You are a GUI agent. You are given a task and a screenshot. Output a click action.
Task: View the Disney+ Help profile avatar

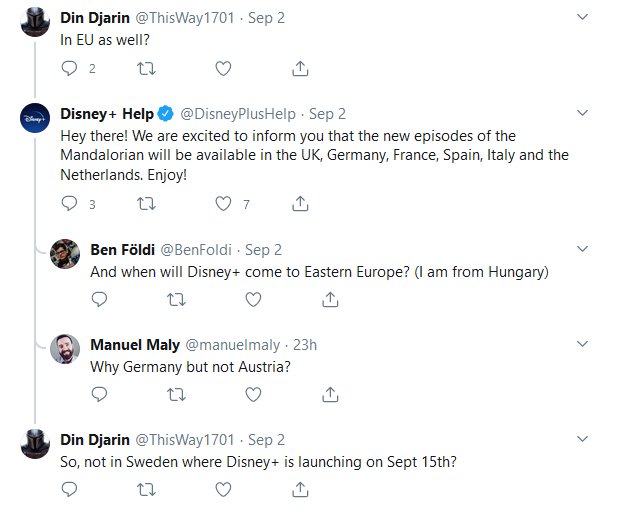pyautogui.click(x=35, y=118)
